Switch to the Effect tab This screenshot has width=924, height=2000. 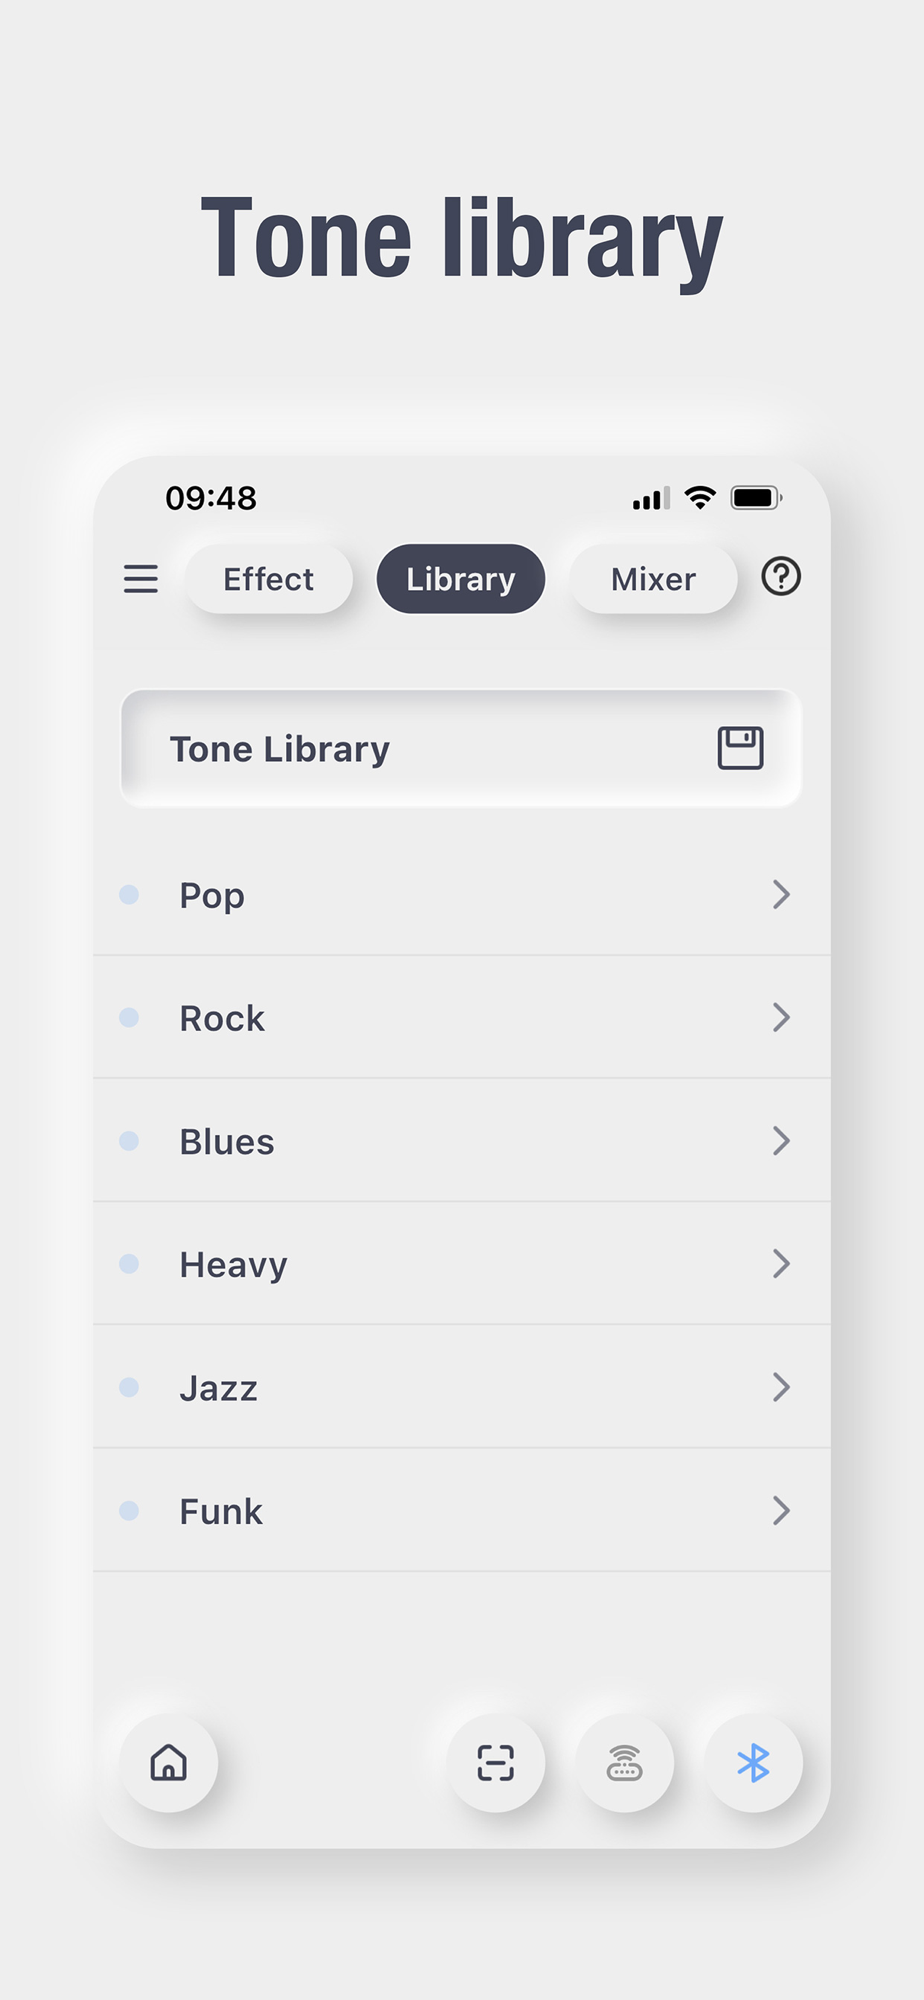click(x=268, y=579)
